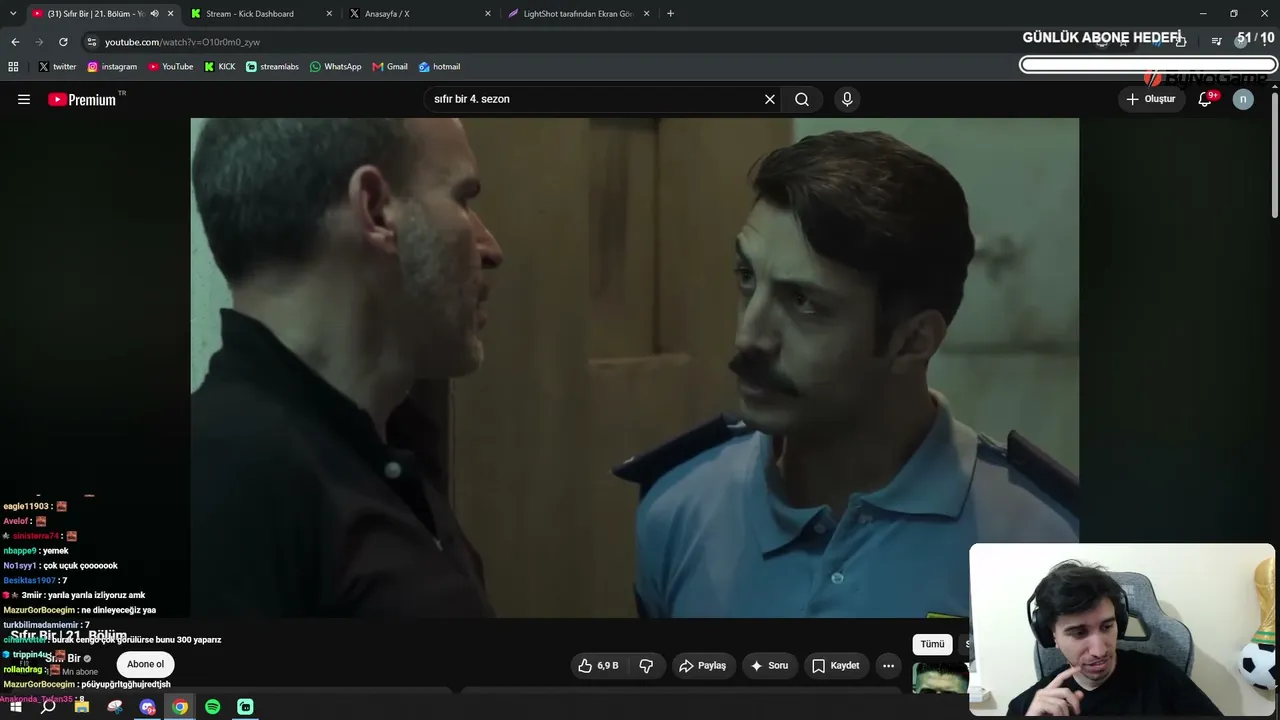Open Spotify from the taskbar

coord(212,707)
